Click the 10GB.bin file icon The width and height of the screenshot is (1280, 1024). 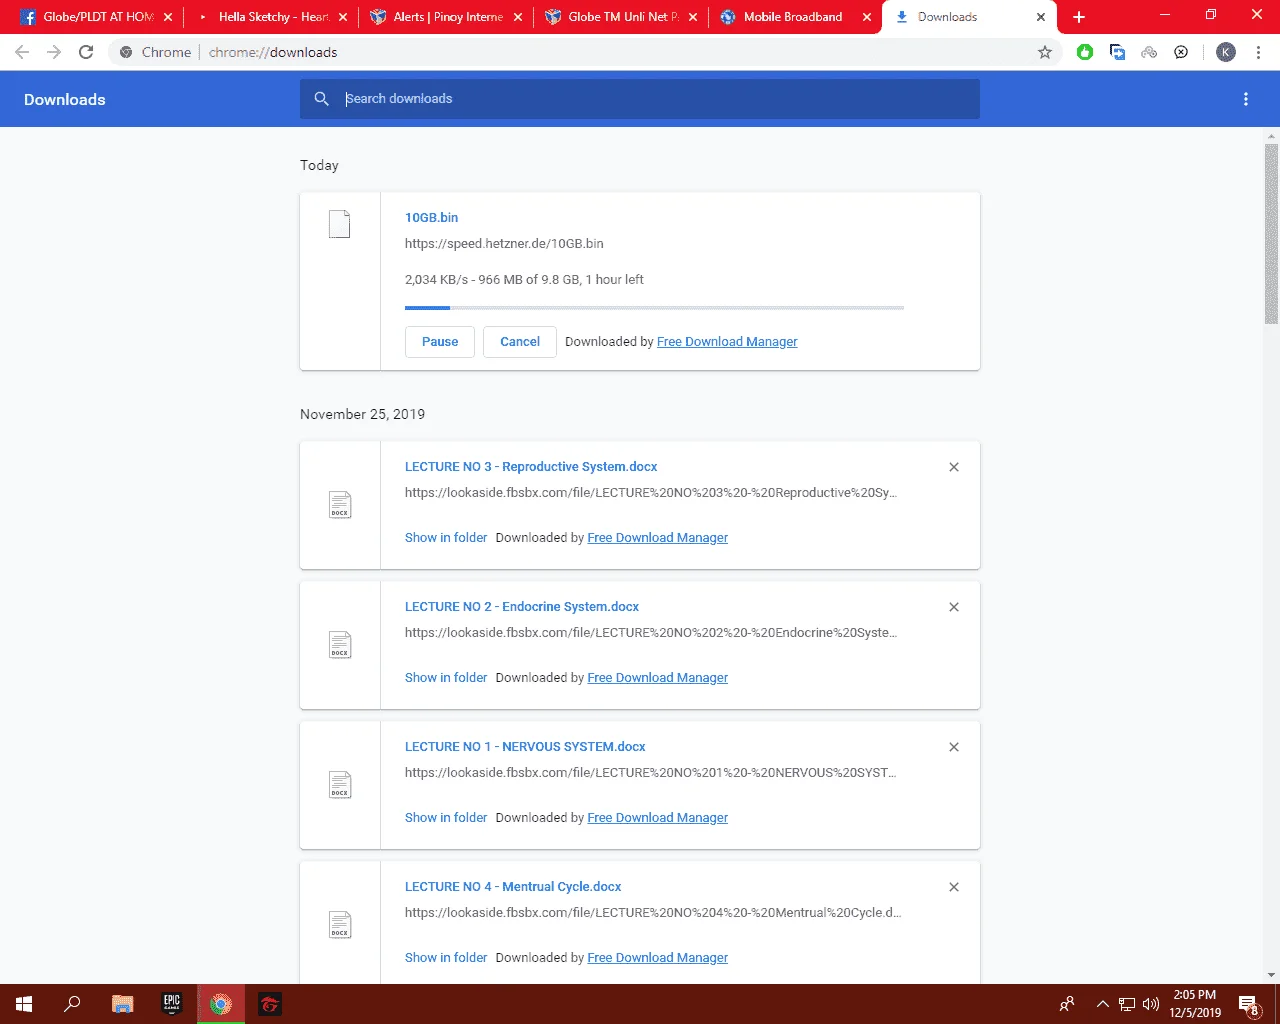pyautogui.click(x=340, y=224)
